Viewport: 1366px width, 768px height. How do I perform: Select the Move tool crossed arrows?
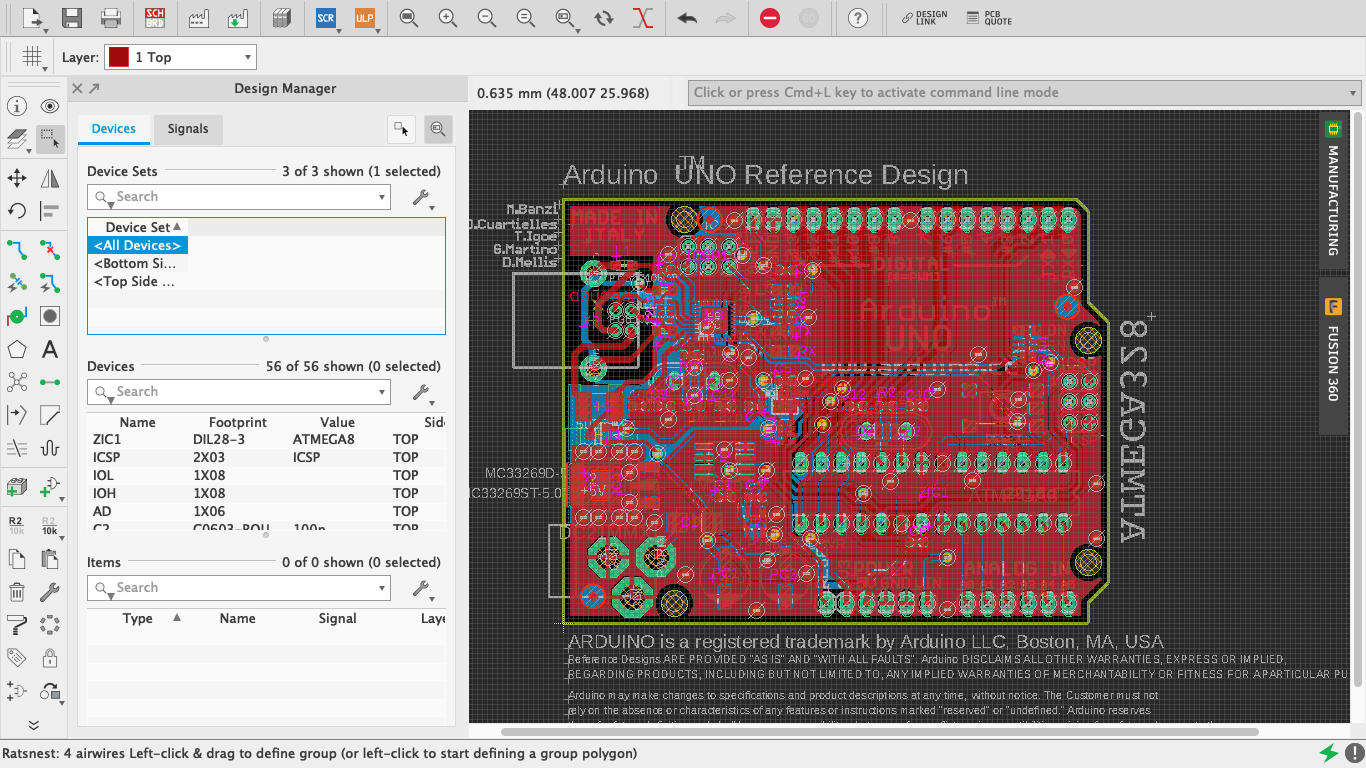[x=17, y=178]
